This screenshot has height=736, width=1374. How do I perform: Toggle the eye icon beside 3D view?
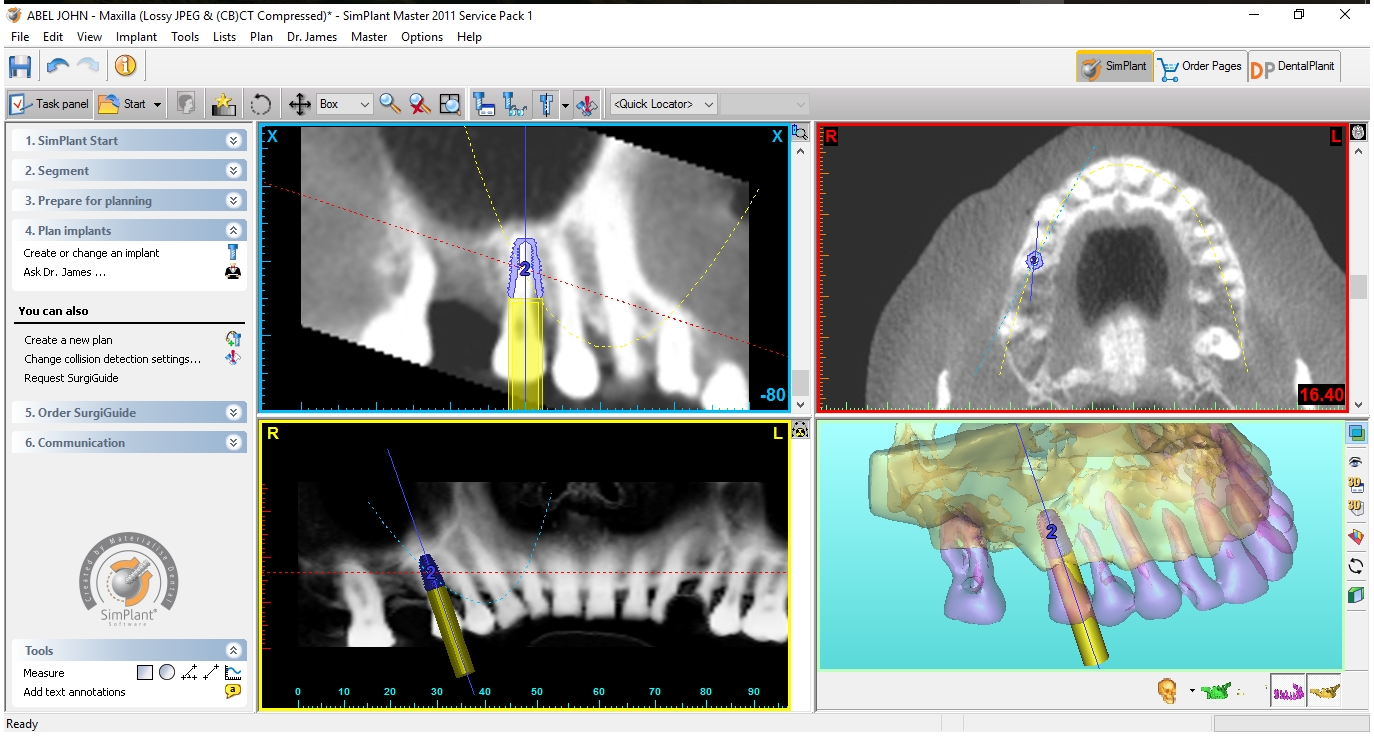click(x=1356, y=461)
